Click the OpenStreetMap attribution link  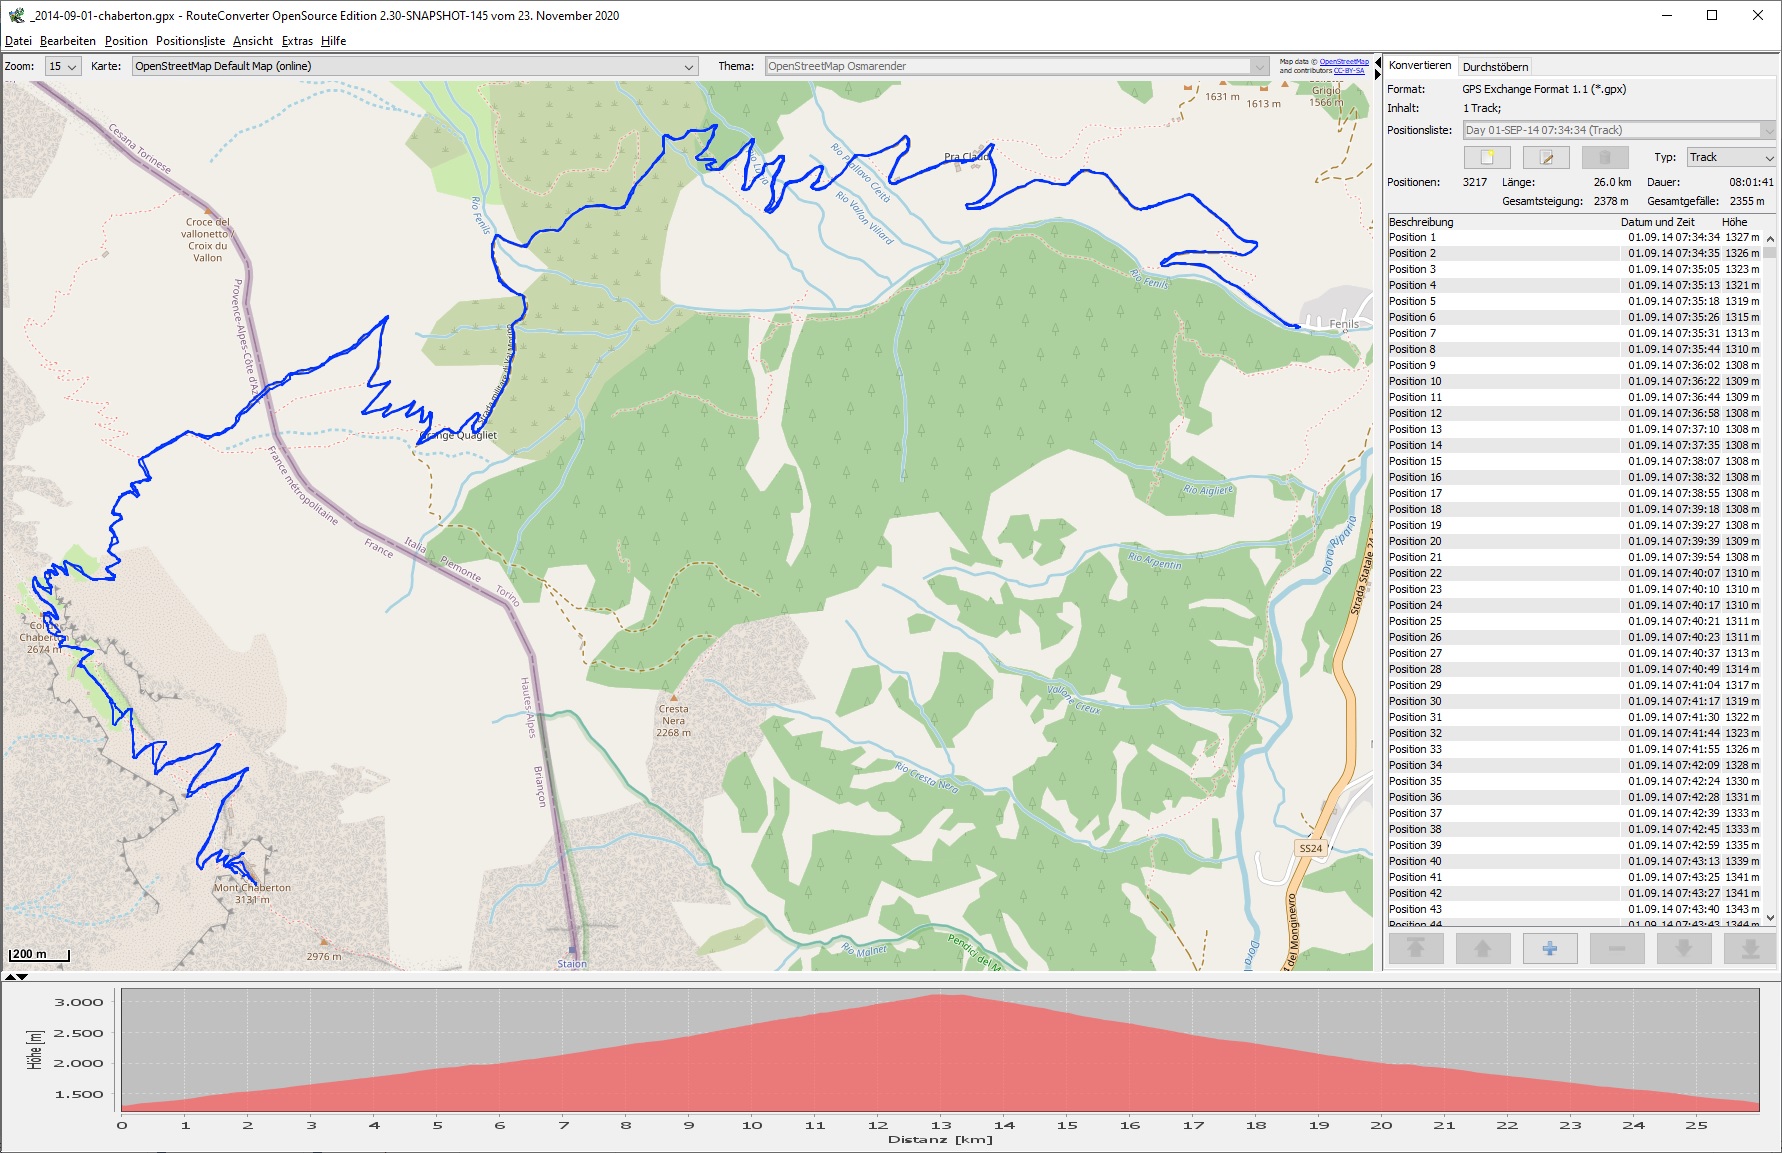[1344, 62]
